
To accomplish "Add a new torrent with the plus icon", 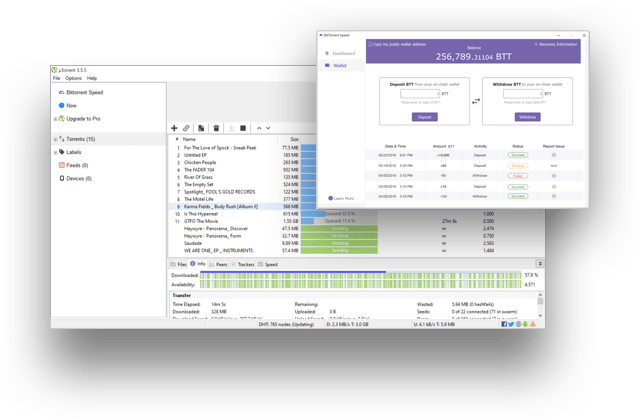I will click(174, 128).
